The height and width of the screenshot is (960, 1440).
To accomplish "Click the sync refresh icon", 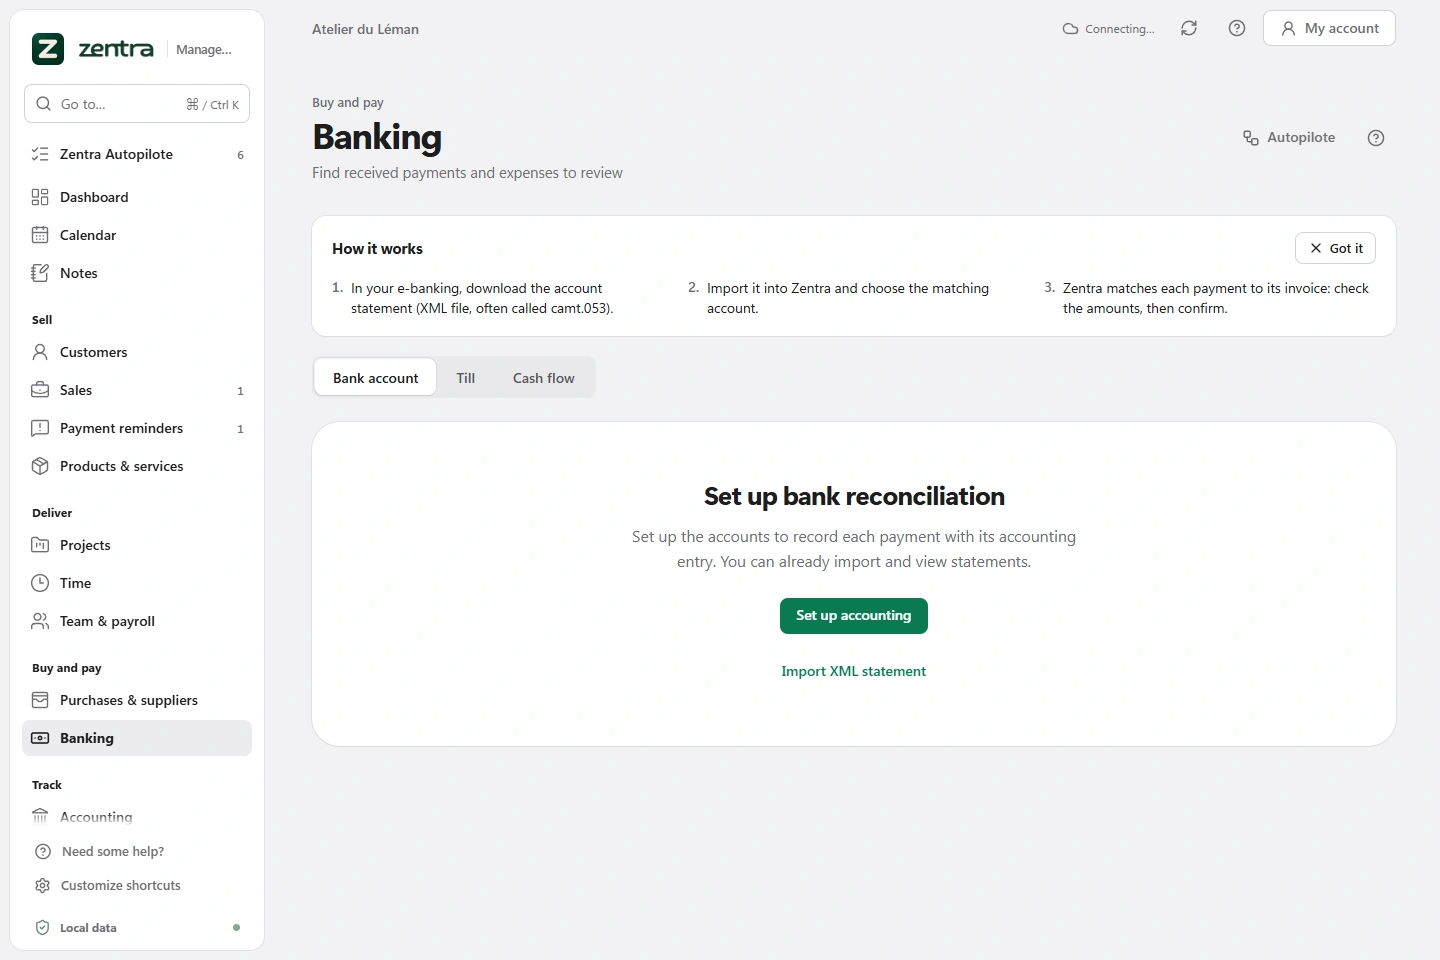I will (1189, 28).
